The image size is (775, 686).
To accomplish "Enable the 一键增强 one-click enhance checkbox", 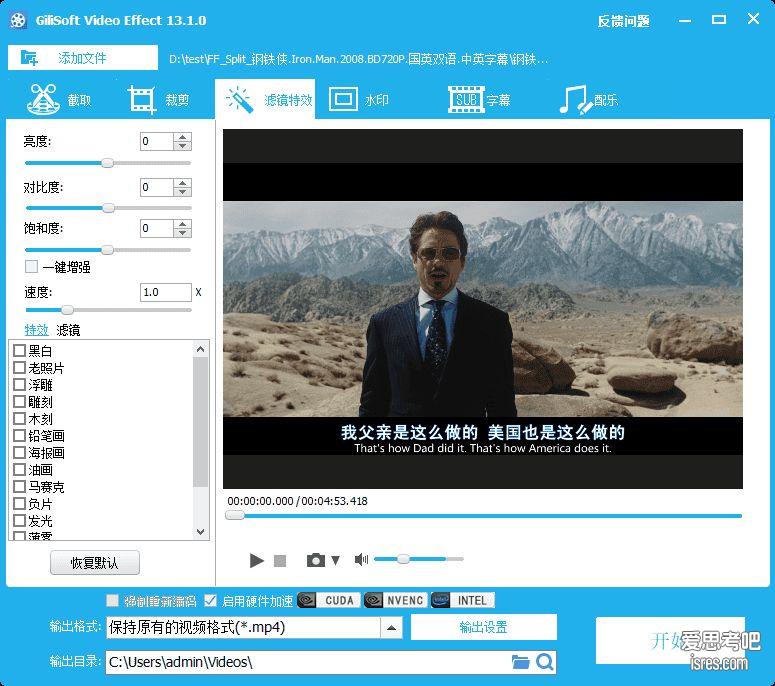I will point(31,267).
